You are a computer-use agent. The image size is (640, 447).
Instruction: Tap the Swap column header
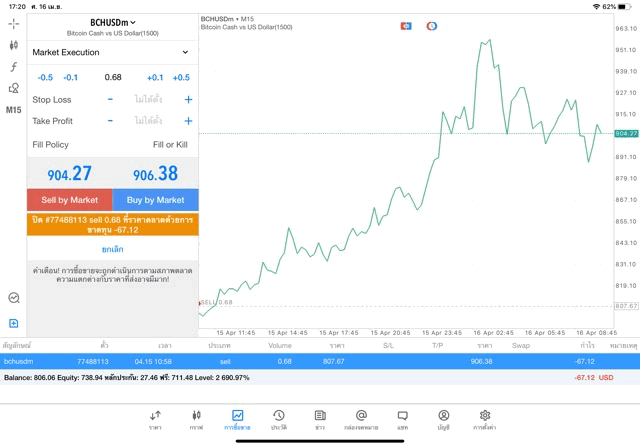click(521, 345)
